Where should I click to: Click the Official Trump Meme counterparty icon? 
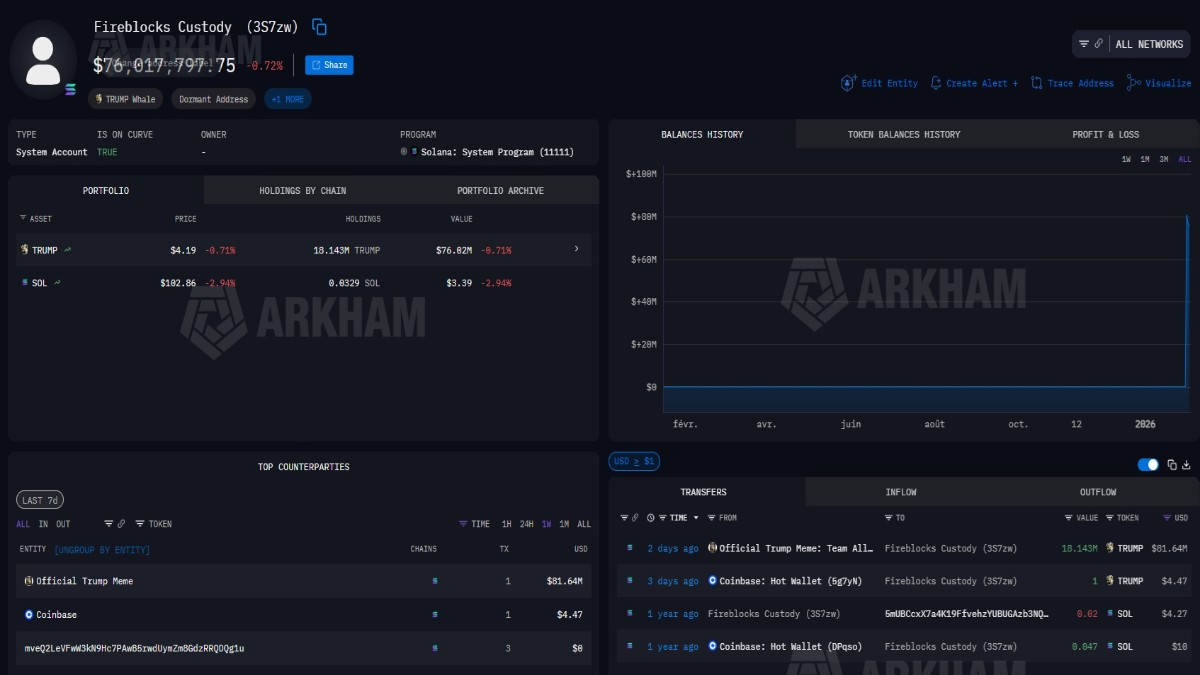pos(29,581)
